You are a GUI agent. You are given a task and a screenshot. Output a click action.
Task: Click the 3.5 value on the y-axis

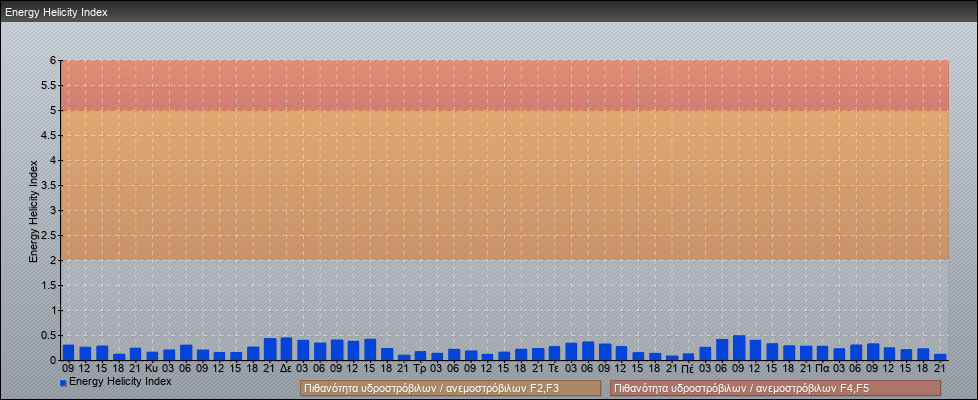[x=49, y=185]
